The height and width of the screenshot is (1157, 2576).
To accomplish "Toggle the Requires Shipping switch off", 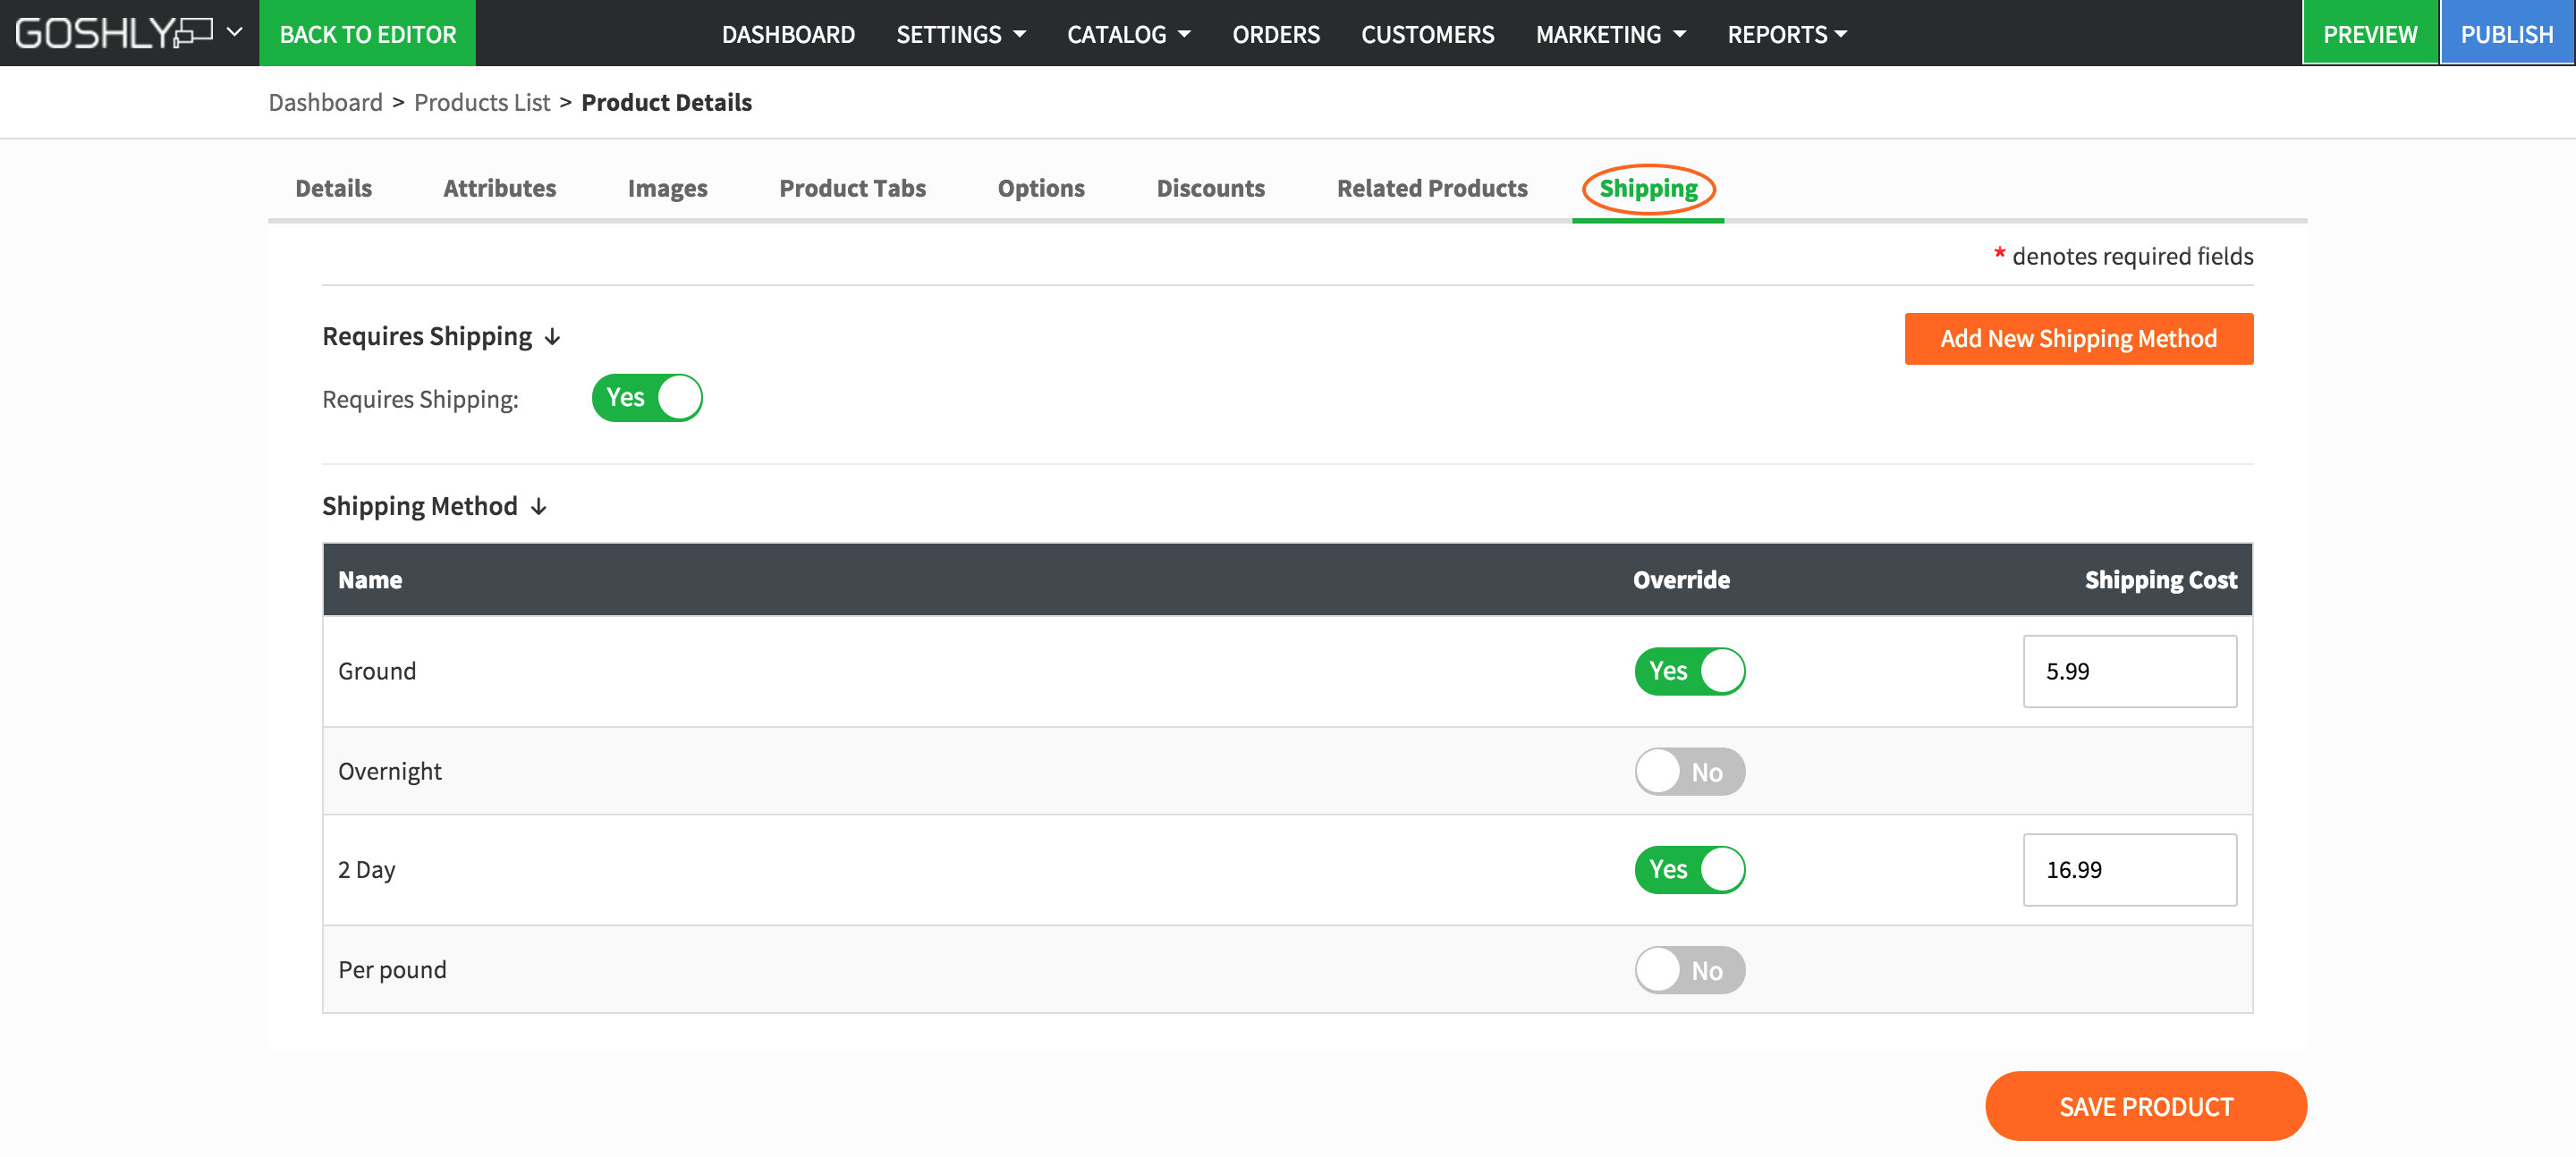I will point(647,398).
